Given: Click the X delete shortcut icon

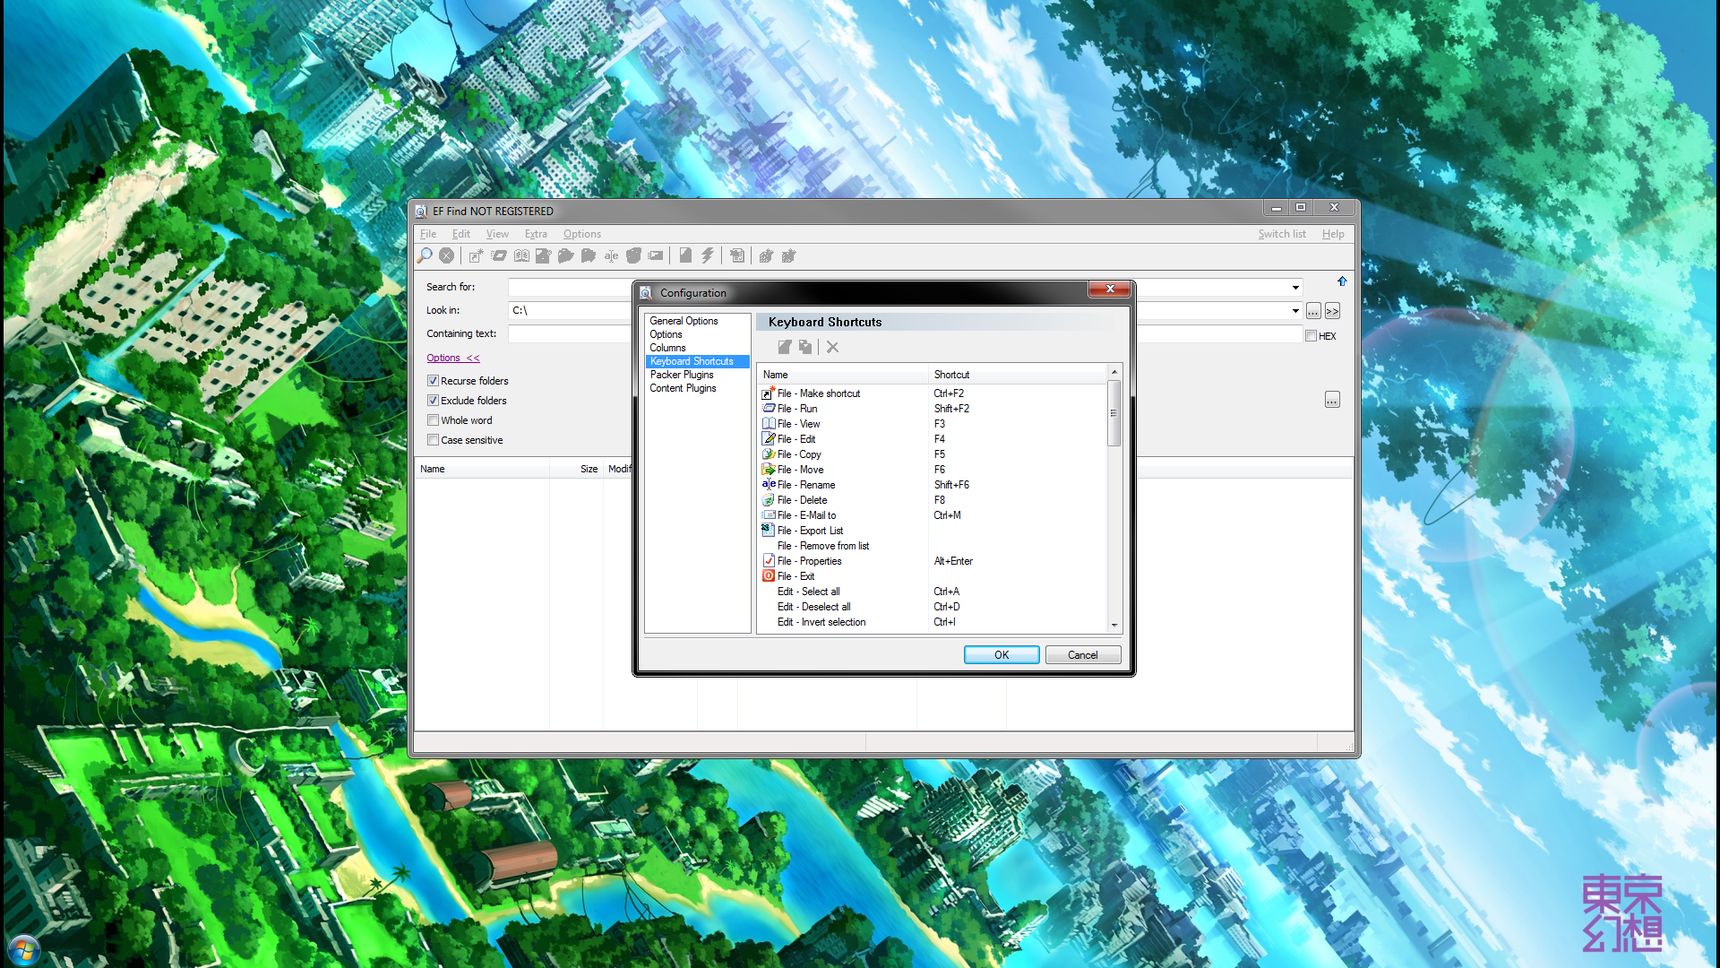Looking at the screenshot, I should coord(833,347).
